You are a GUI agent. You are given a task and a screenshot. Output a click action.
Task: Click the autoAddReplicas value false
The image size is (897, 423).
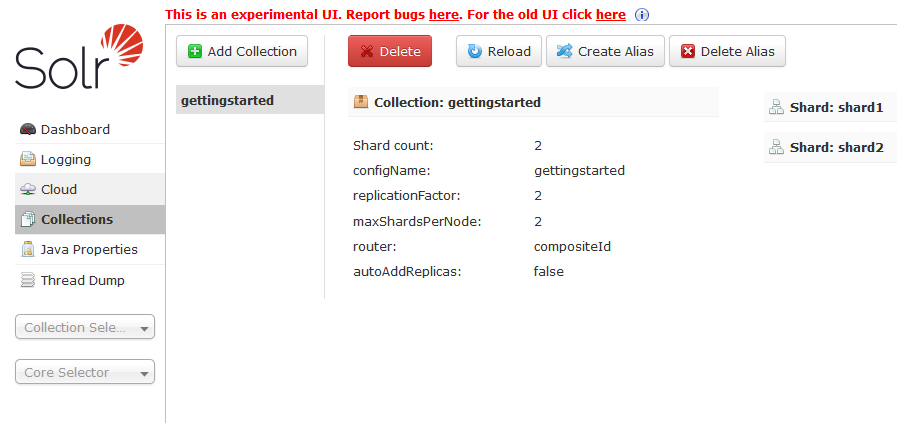click(x=549, y=271)
